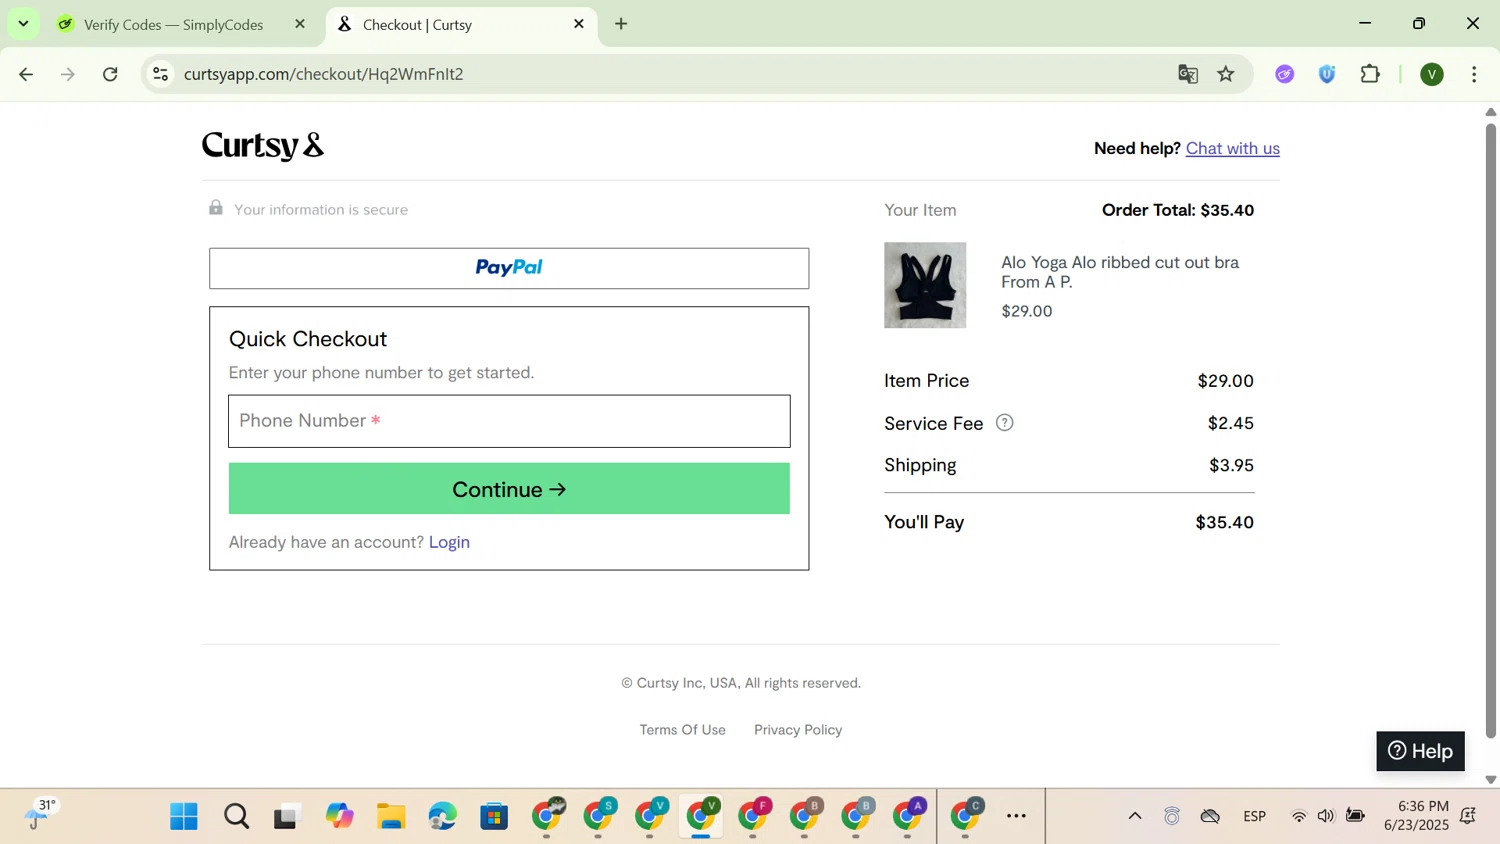This screenshot has width=1500, height=844.
Task: Open the volume speaker tray icon
Action: pyautogui.click(x=1326, y=817)
